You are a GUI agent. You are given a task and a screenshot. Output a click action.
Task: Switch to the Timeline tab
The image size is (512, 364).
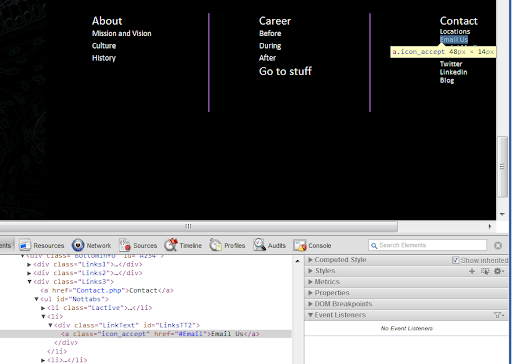[x=183, y=245]
